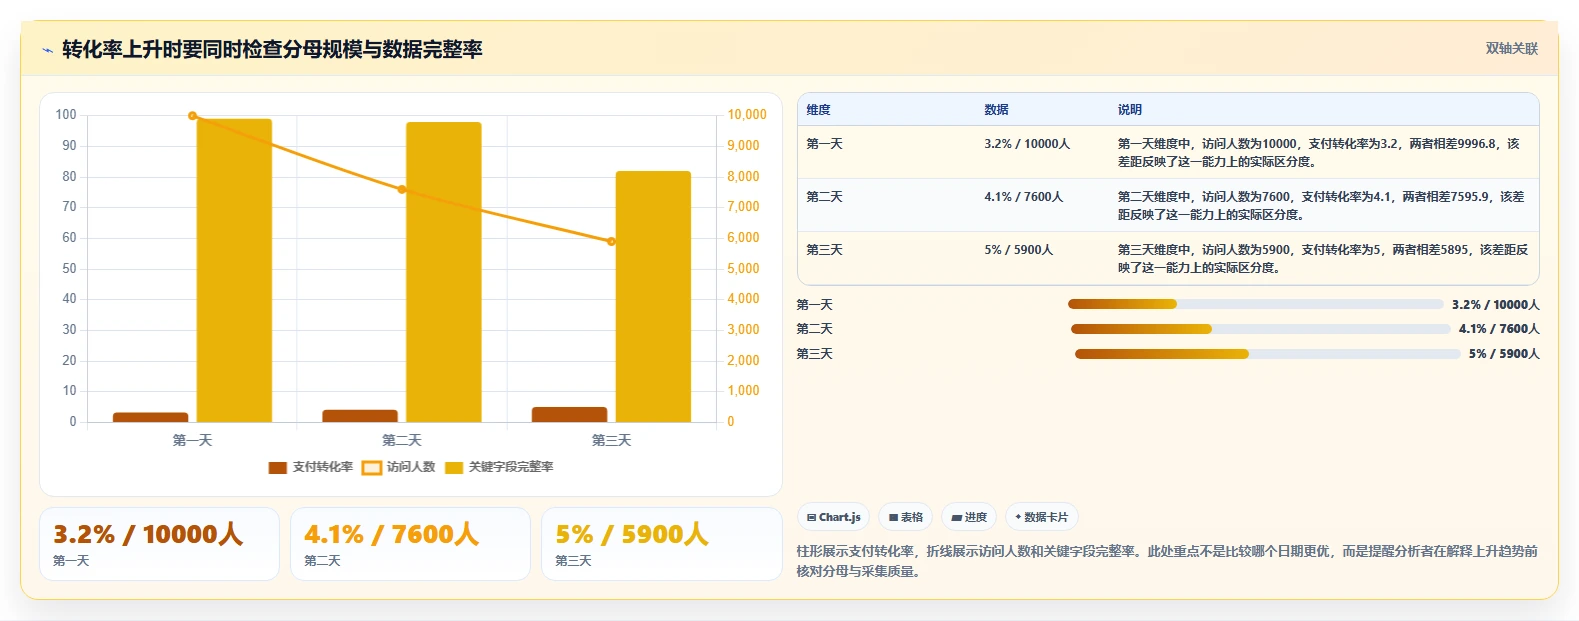1579x621 pixels.
Task: Open the 3.2% / 10000人 data card
Action: pos(159,544)
